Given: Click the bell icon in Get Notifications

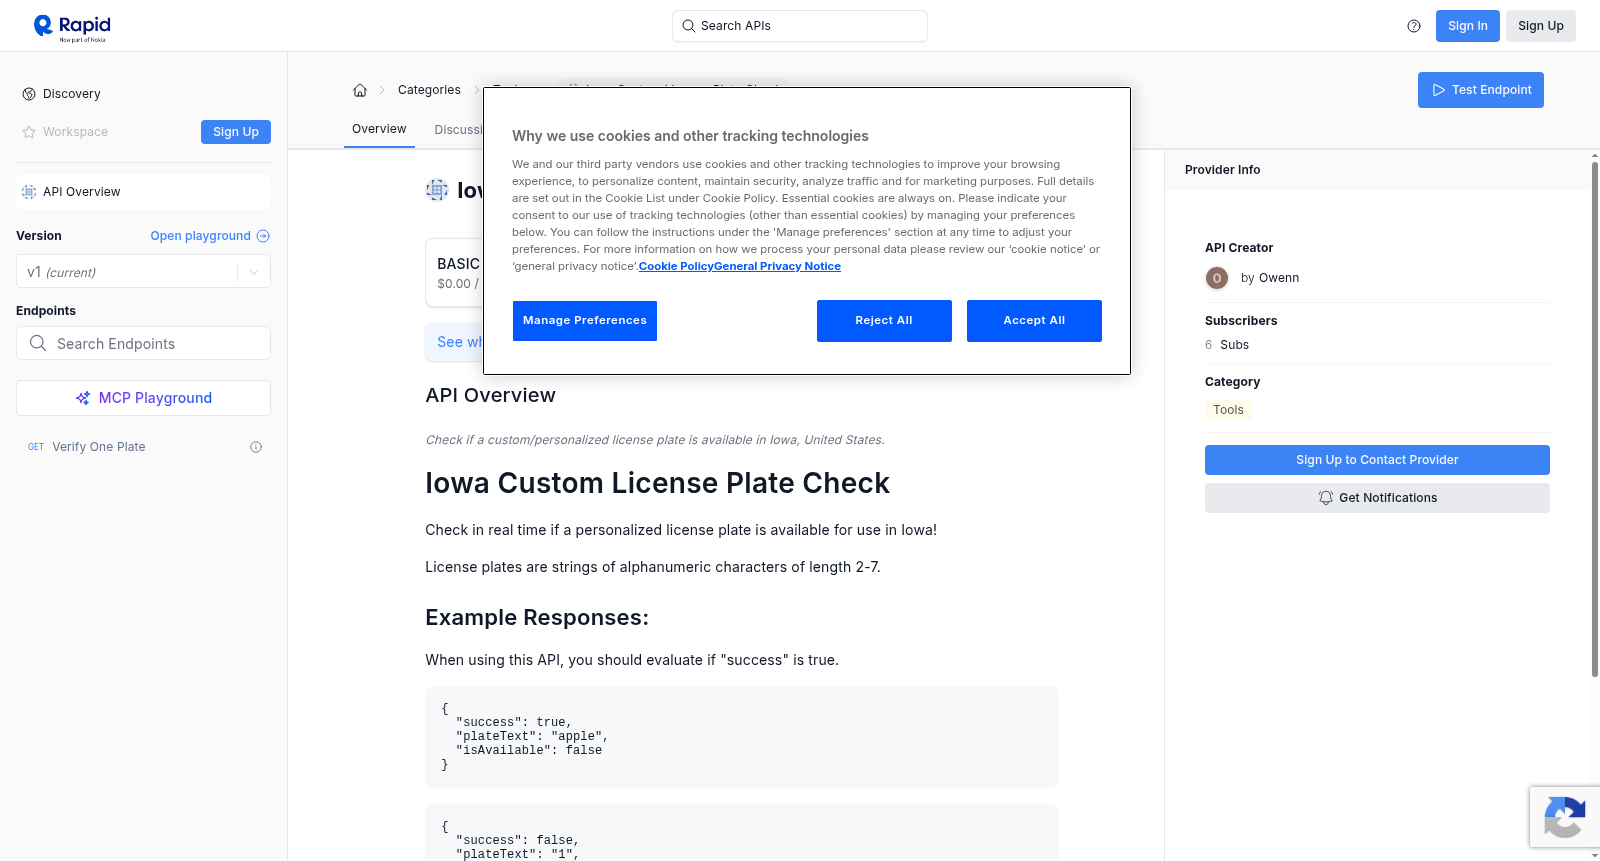Looking at the screenshot, I should coord(1326,498).
